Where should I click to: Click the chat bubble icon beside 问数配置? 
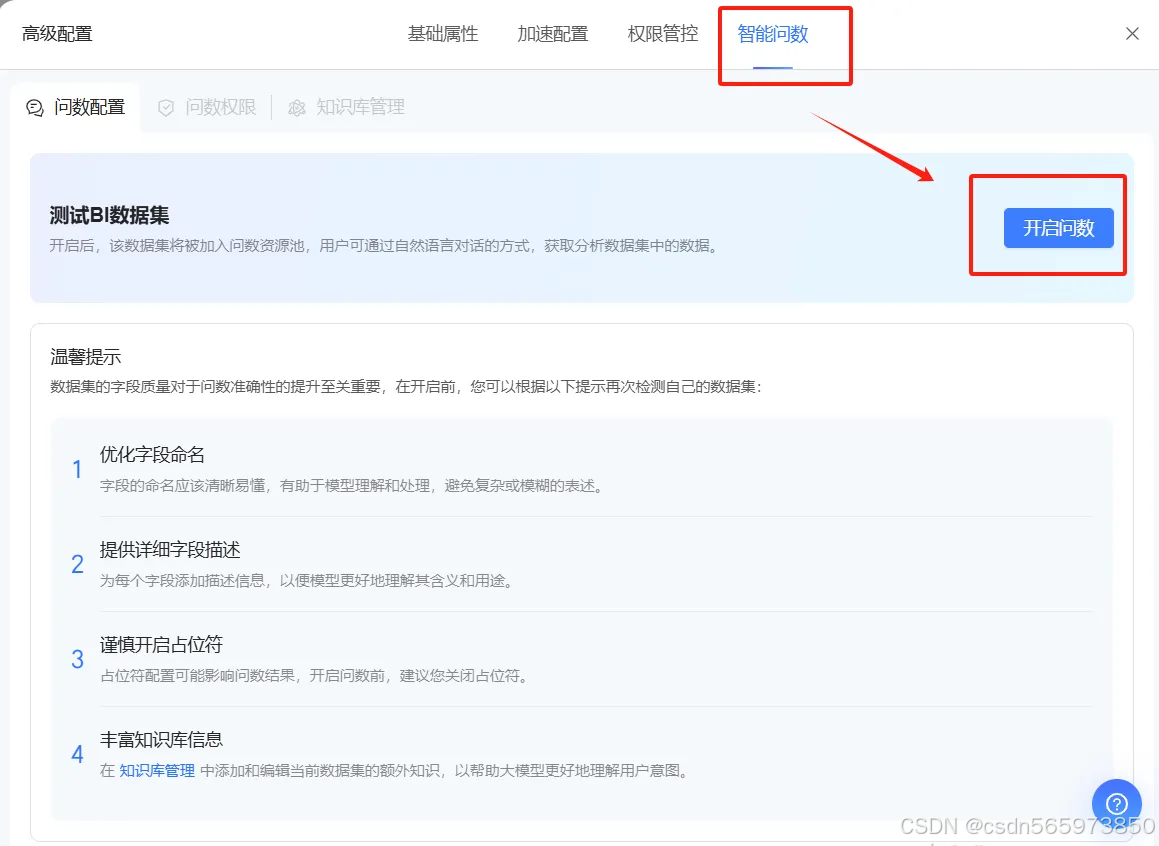coord(33,107)
